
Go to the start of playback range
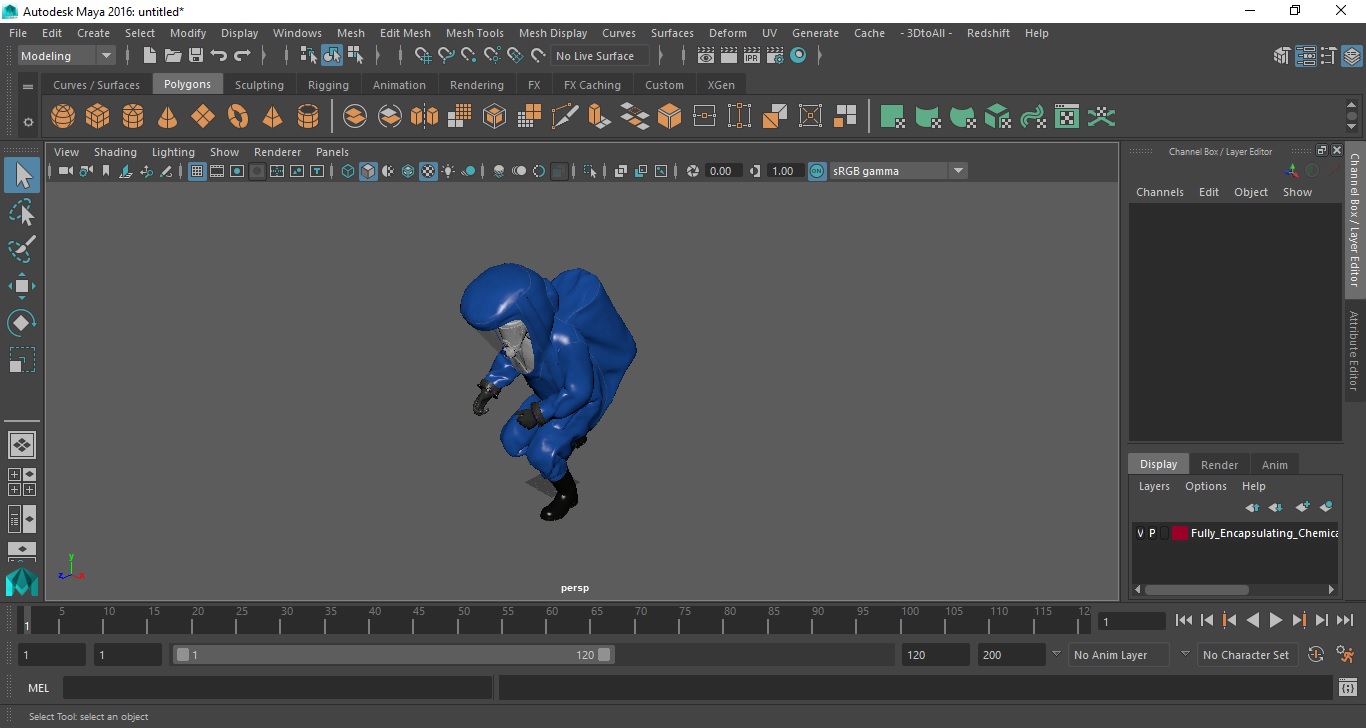(1184, 620)
